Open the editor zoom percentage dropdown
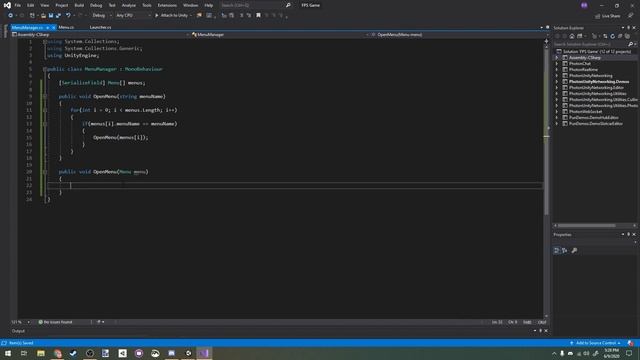Image resolution: width=640 pixels, height=360 pixels. click(20, 322)
